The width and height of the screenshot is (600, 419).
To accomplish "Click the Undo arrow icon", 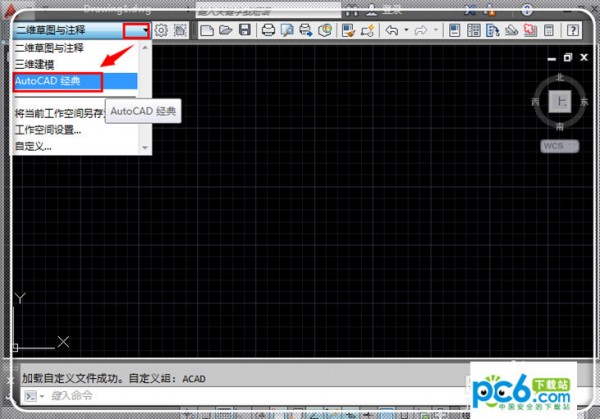I will pos(391,31).
